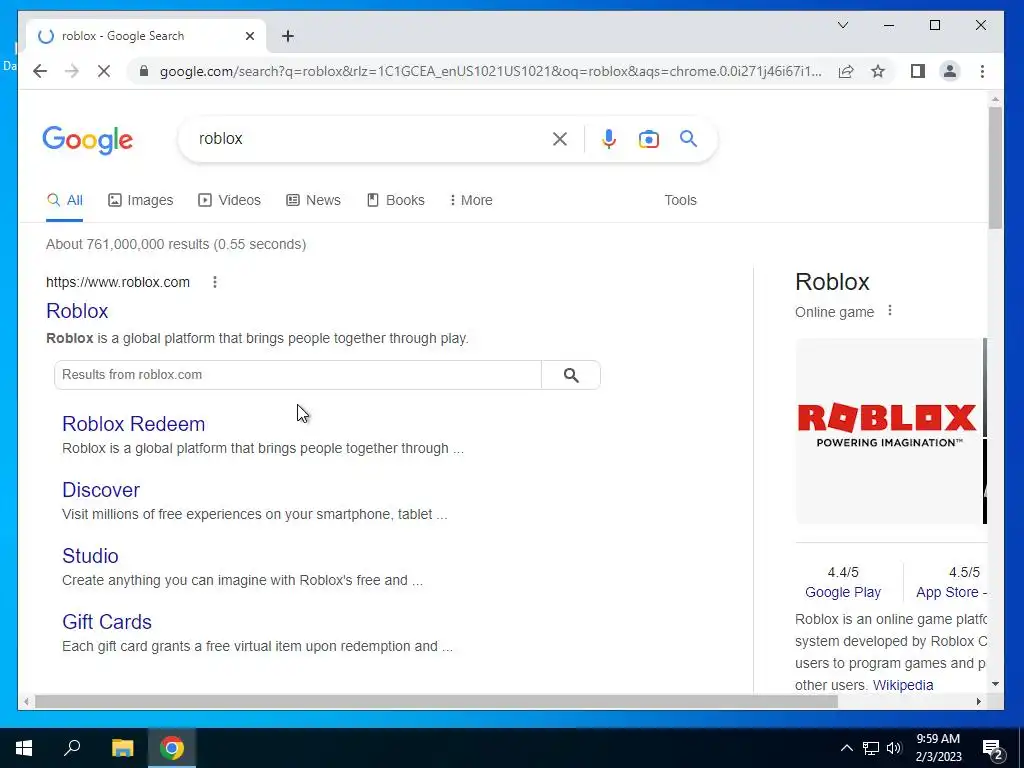Click the Results from roblox.com field

coord(298,375)
